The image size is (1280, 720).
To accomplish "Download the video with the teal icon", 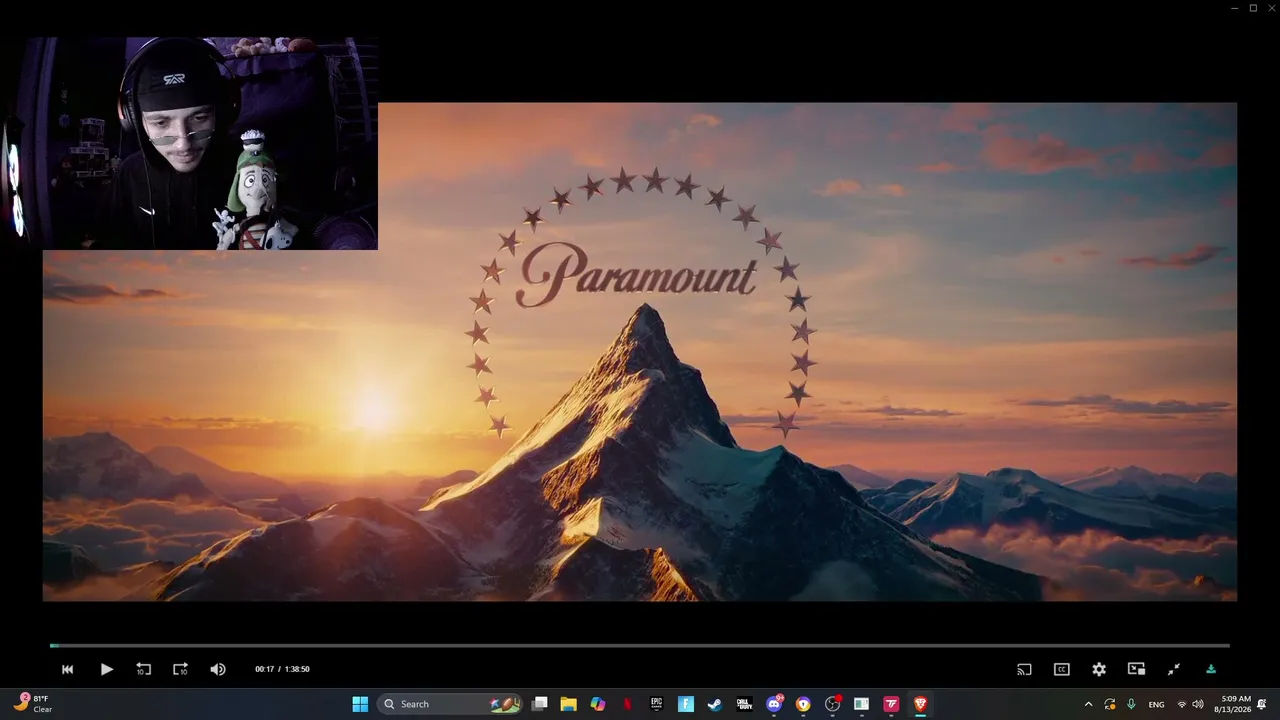I will click(x=1211, y=669).
